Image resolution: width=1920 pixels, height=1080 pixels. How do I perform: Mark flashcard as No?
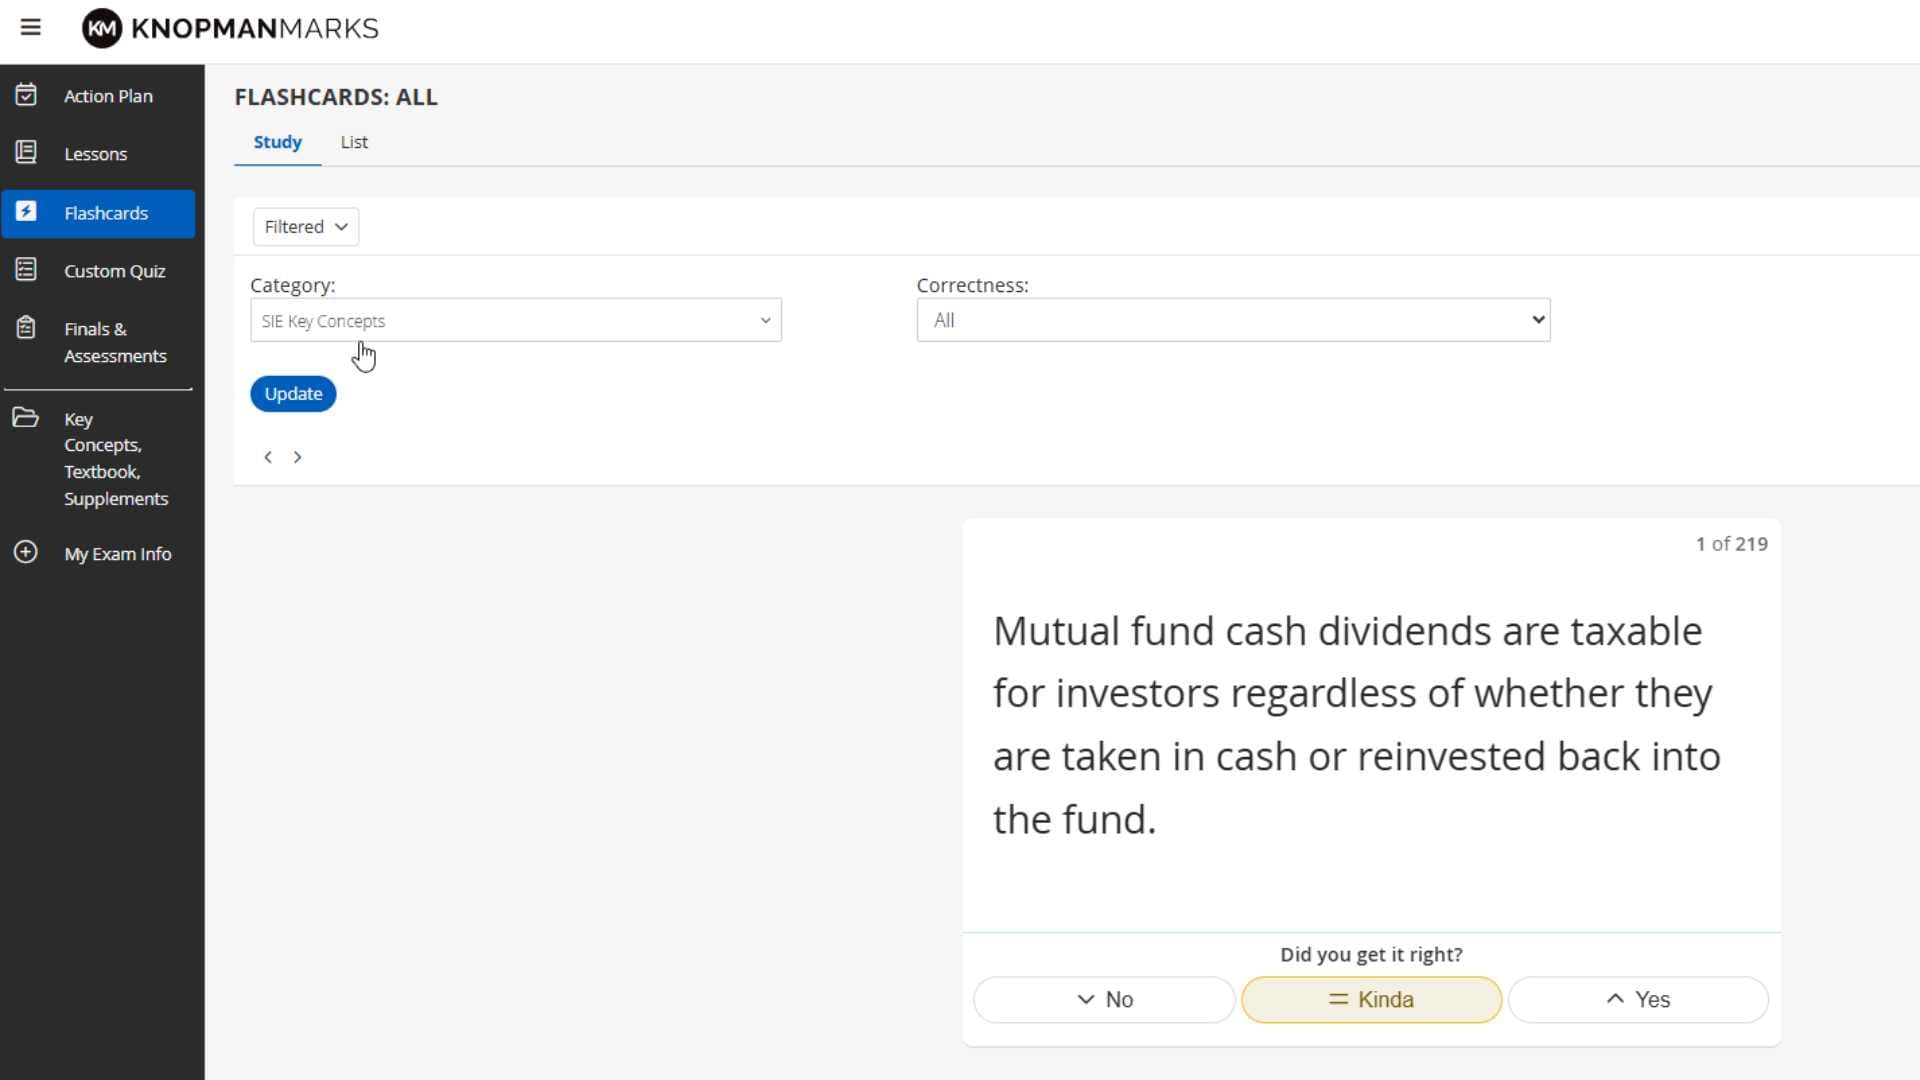click(1104, 999)
